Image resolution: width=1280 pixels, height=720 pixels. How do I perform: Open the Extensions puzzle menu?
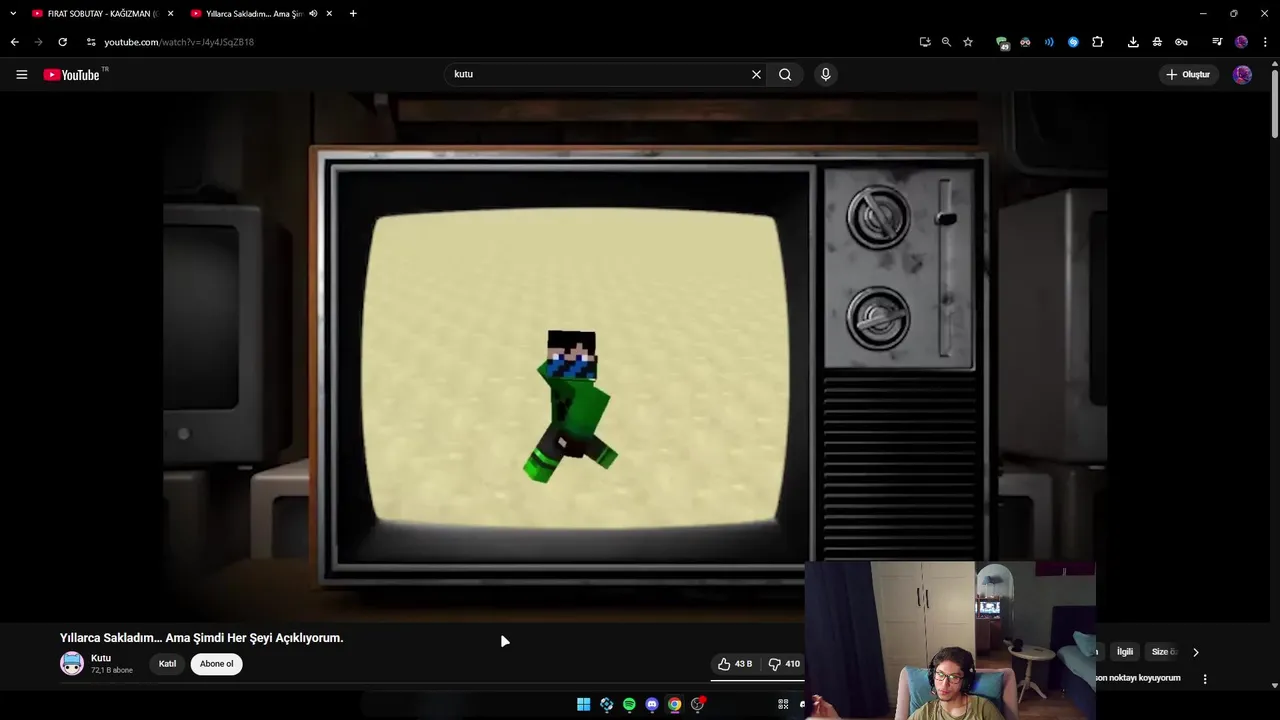pyautogui.click(x=1097, y=42)
